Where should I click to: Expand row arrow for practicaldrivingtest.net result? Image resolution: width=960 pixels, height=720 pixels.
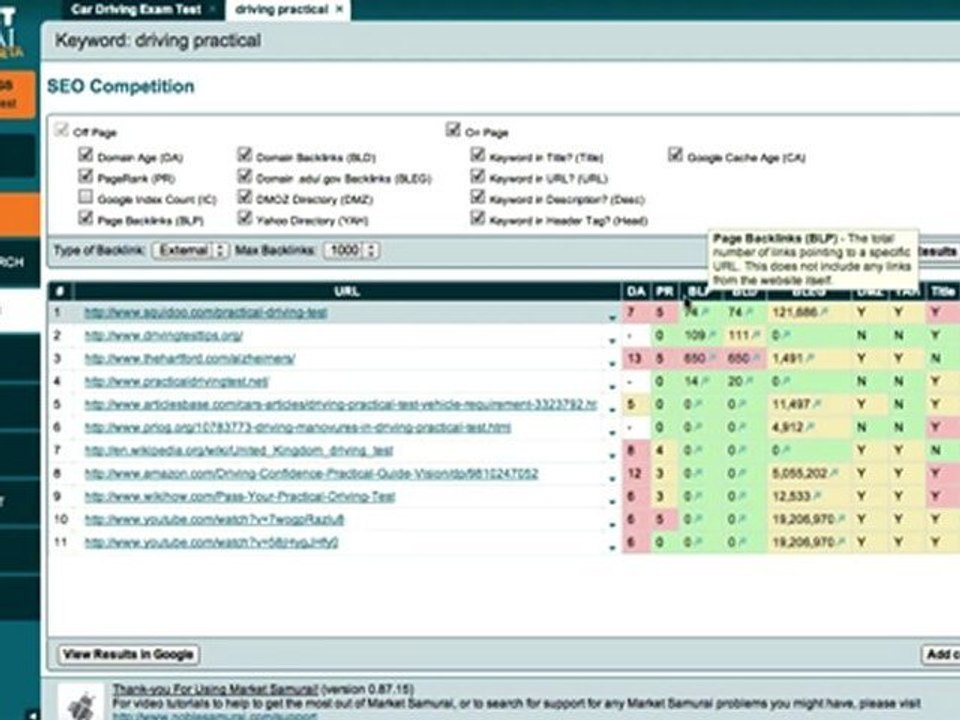tap(612, 386)
